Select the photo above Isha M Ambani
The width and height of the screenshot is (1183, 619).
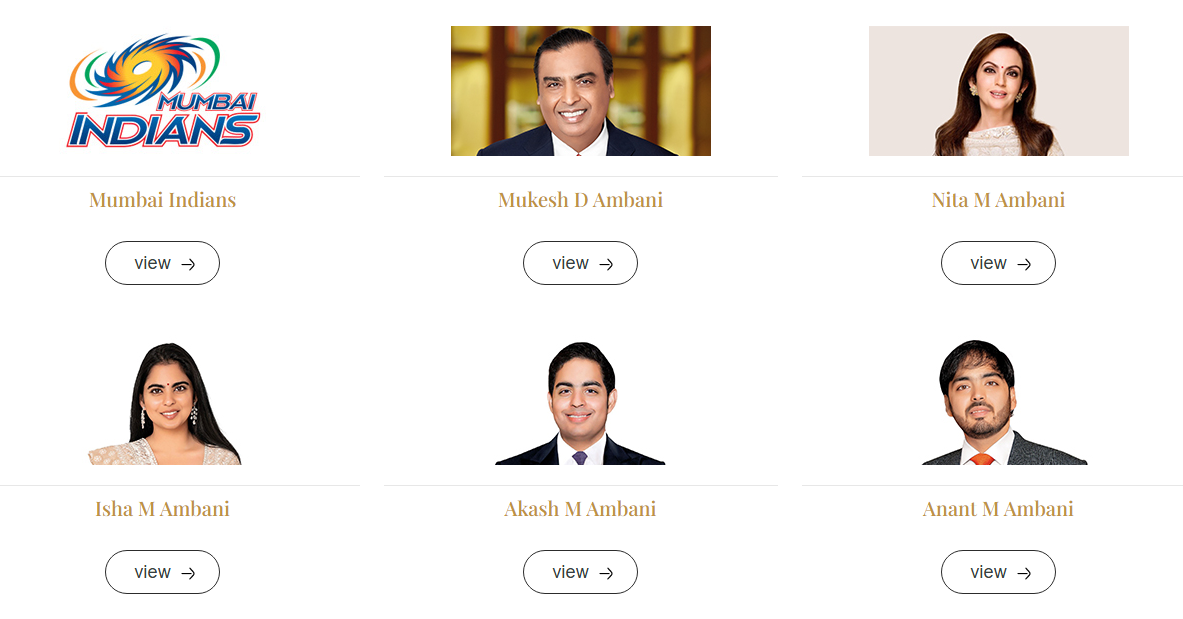(163, 404)
